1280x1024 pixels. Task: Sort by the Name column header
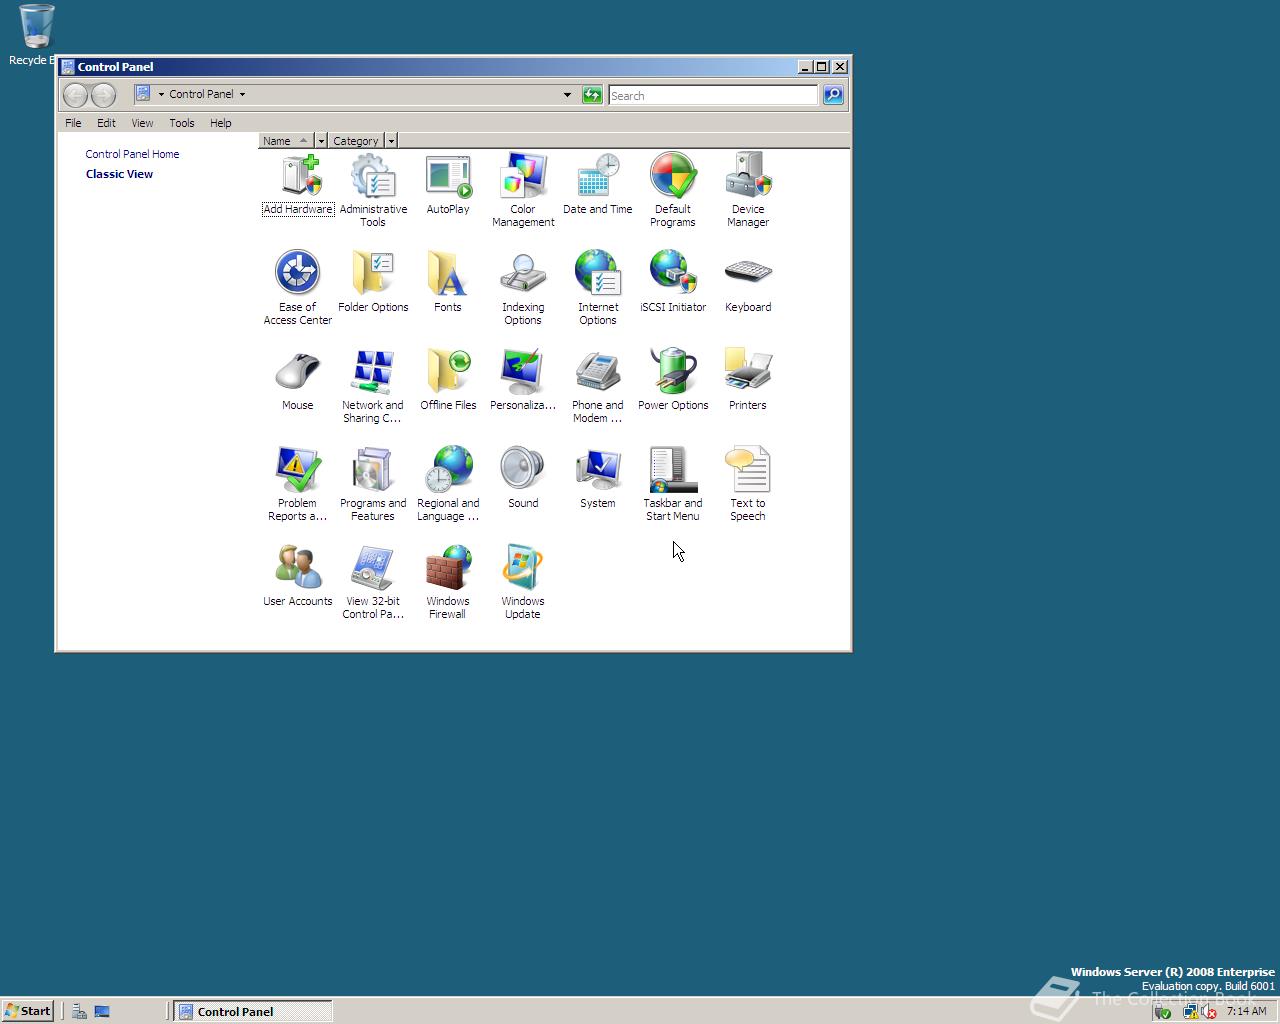(286, 141)
